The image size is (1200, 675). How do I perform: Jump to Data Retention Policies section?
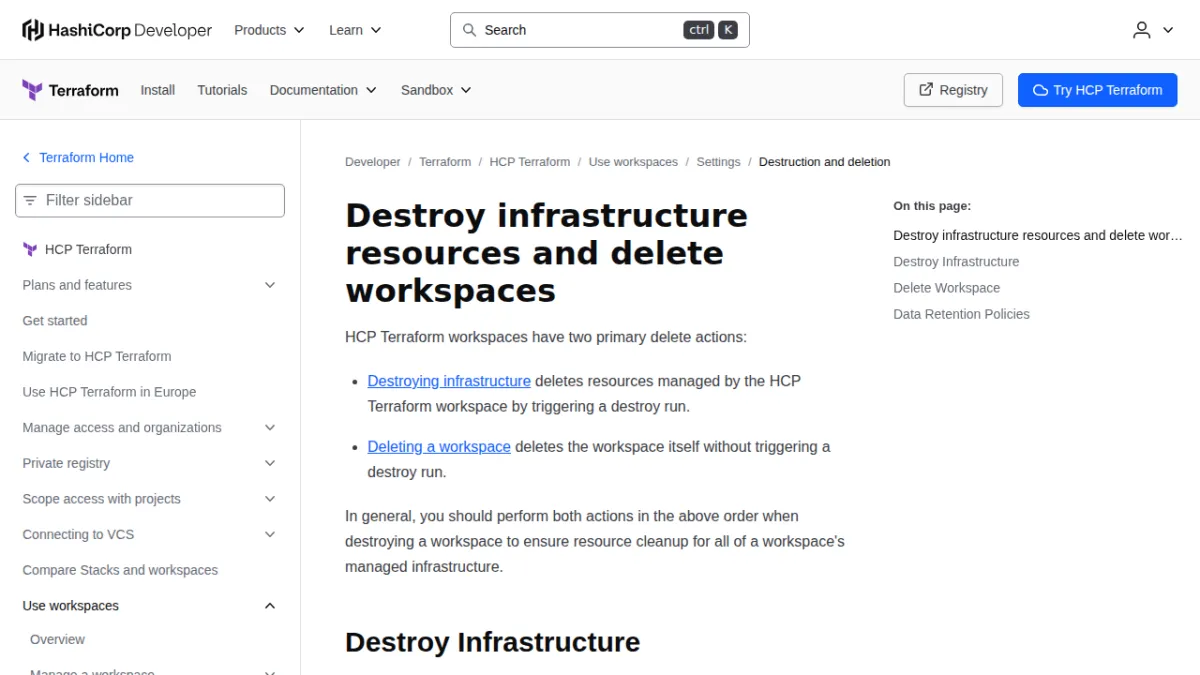tap(961, 314)
